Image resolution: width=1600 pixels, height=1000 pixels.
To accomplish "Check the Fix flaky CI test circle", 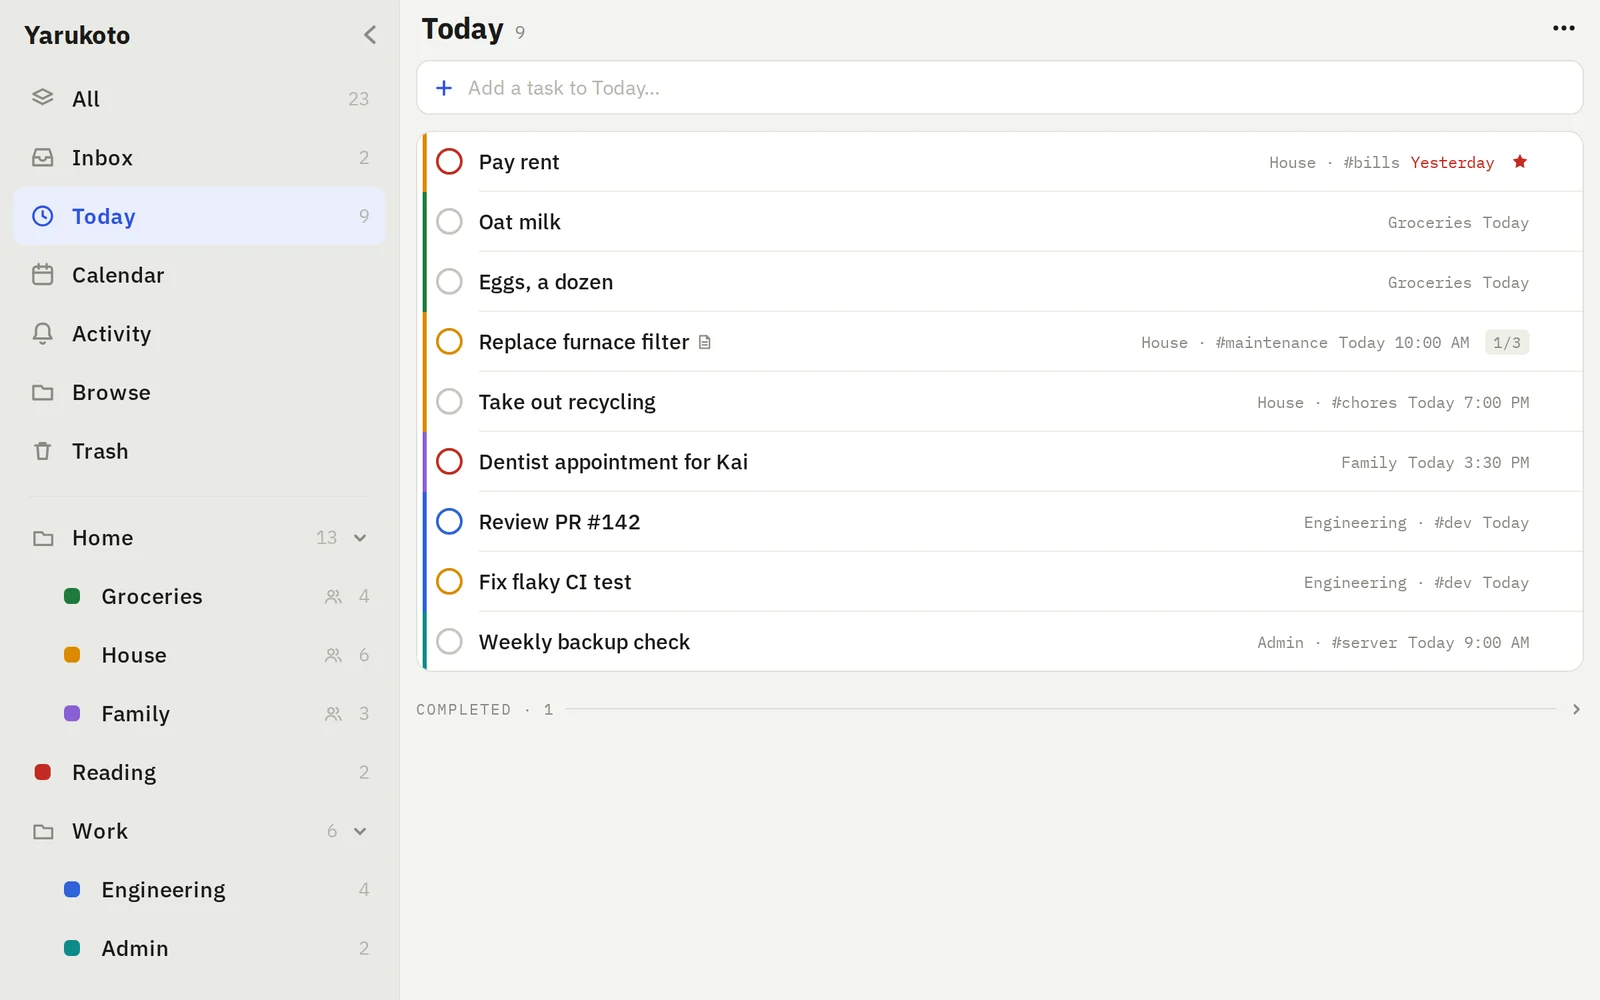I will 450,582.
